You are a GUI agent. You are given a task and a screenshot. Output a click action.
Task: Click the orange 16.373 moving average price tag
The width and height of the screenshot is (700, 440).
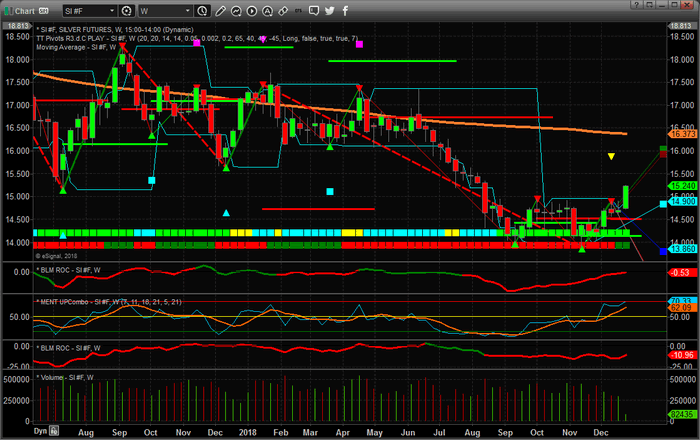[682, 134]
